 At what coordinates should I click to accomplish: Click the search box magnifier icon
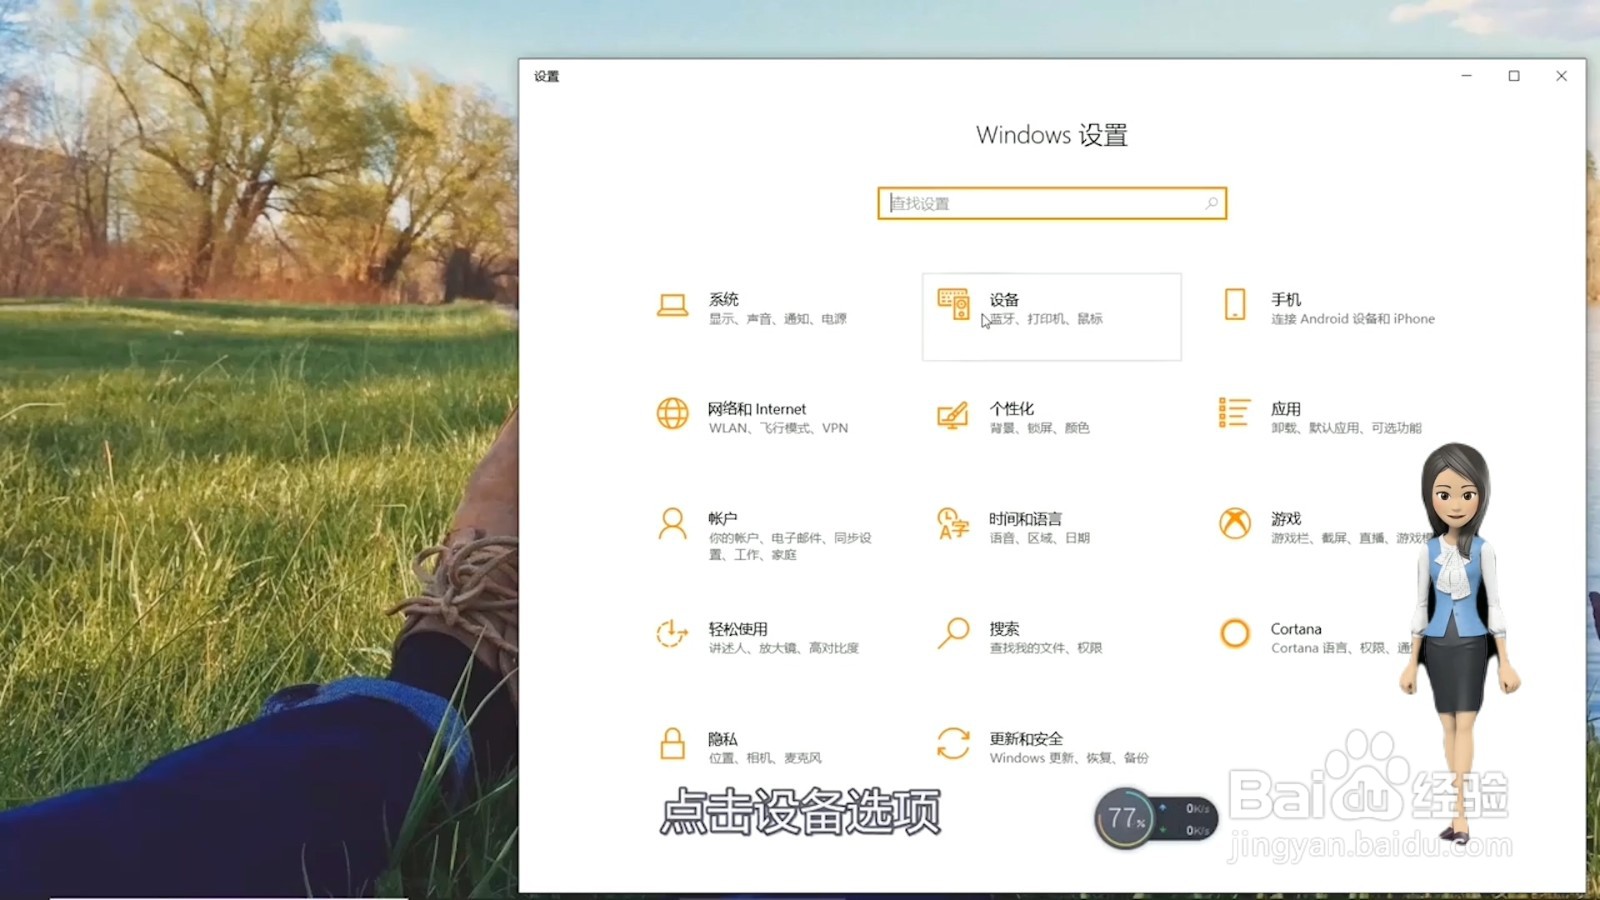(1211, 203)
